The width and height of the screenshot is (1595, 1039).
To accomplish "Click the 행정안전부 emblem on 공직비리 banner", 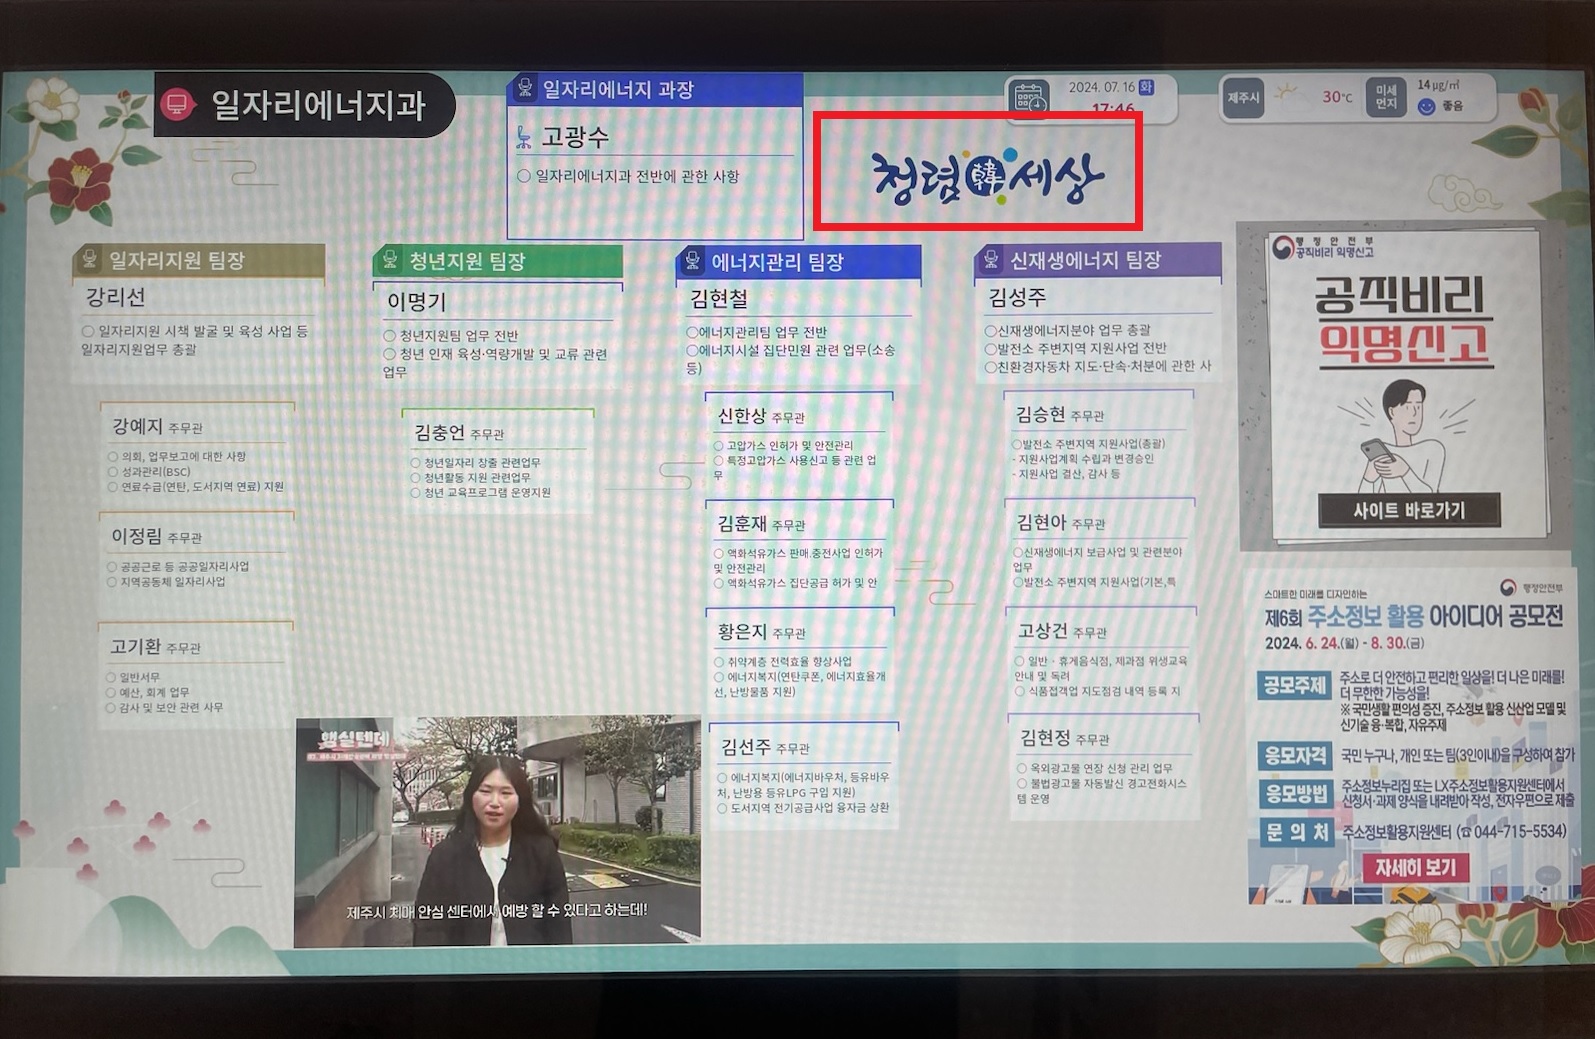I will click(1282, 247).
